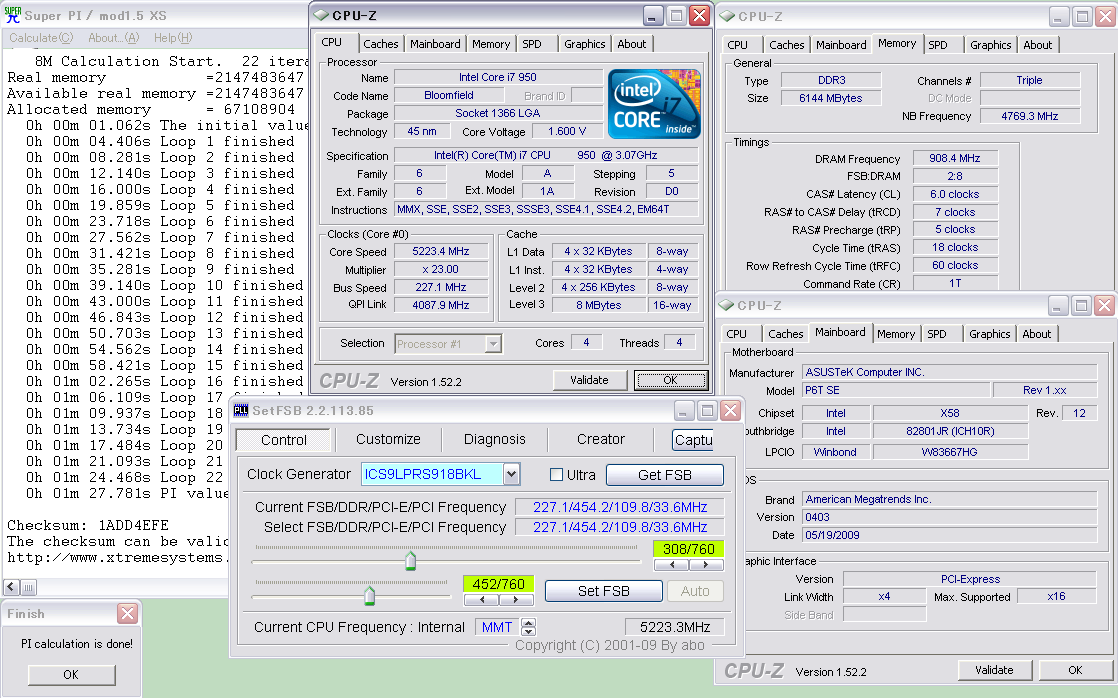Switch to Creator tab in SetFSB

pyautogui.click(x=600, y=439)
